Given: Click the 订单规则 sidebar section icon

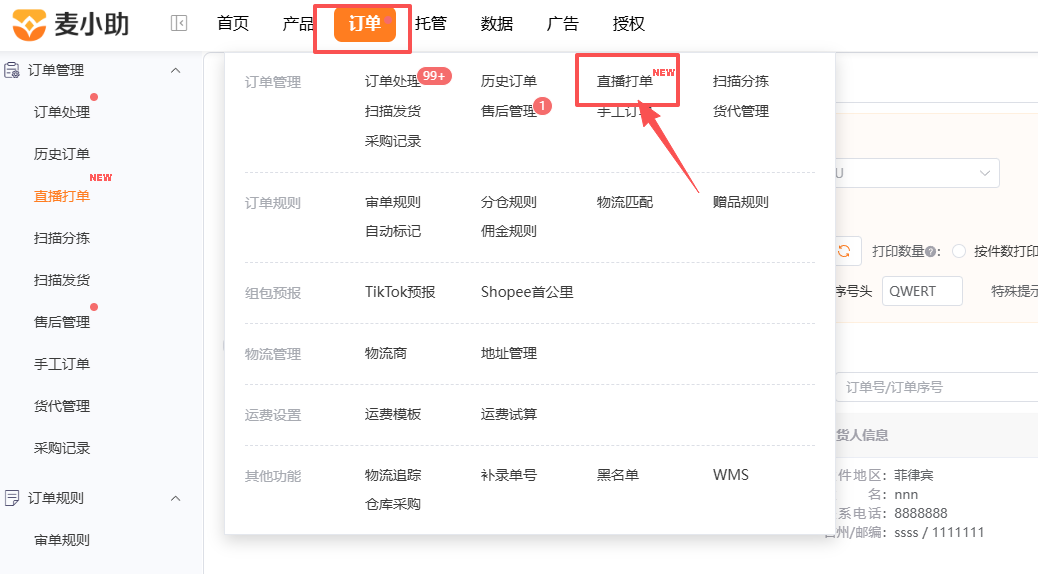Looking at the screenshot, I should point(12,498).
